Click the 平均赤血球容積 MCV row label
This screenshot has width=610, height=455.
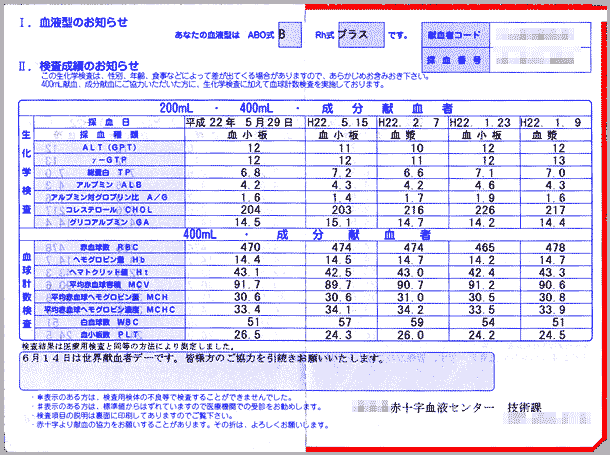(x=109, y=285)
